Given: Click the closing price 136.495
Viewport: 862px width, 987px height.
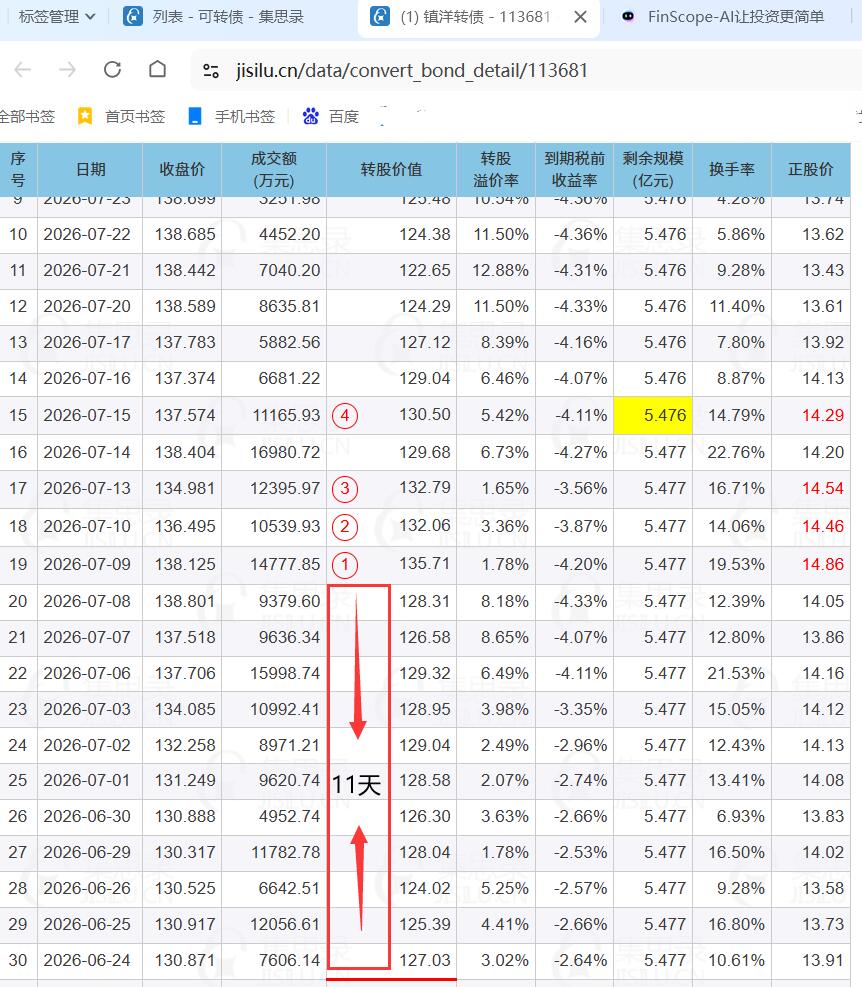Looking at the screenshot, I should [185, 526].
